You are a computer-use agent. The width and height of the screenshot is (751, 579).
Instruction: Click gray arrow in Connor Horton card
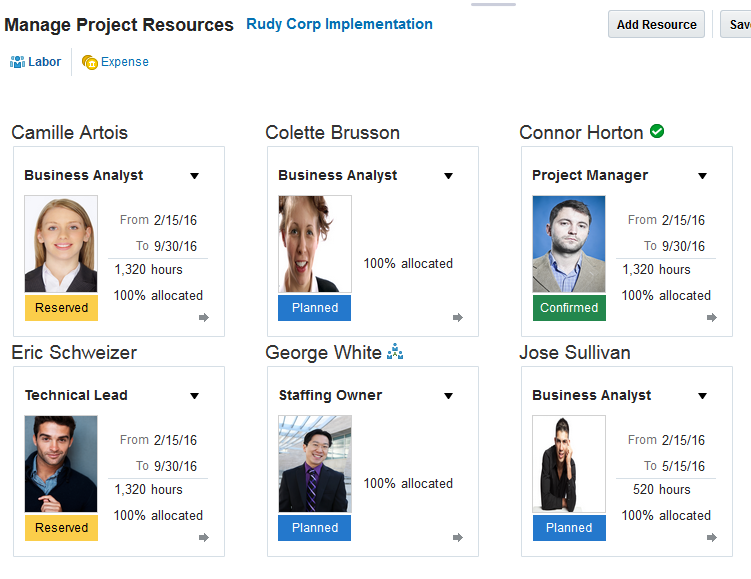712,318
